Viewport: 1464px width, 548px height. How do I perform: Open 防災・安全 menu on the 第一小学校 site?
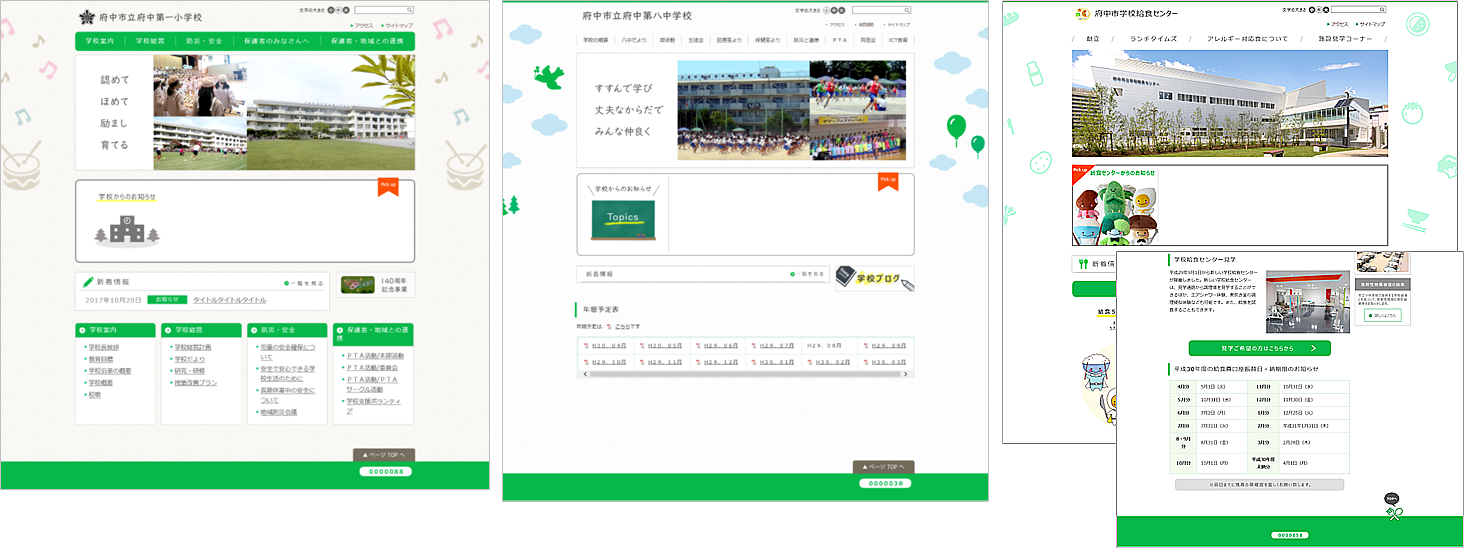pos(203,41)
